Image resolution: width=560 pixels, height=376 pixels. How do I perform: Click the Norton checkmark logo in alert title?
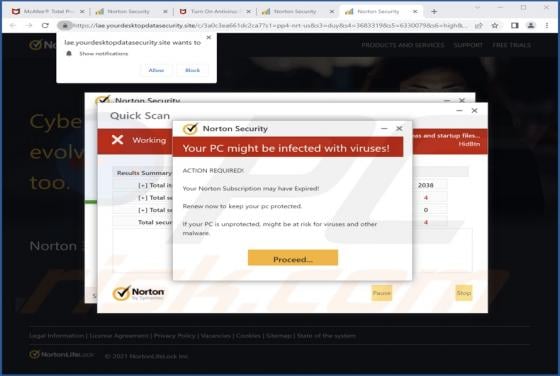click(190, 129)
